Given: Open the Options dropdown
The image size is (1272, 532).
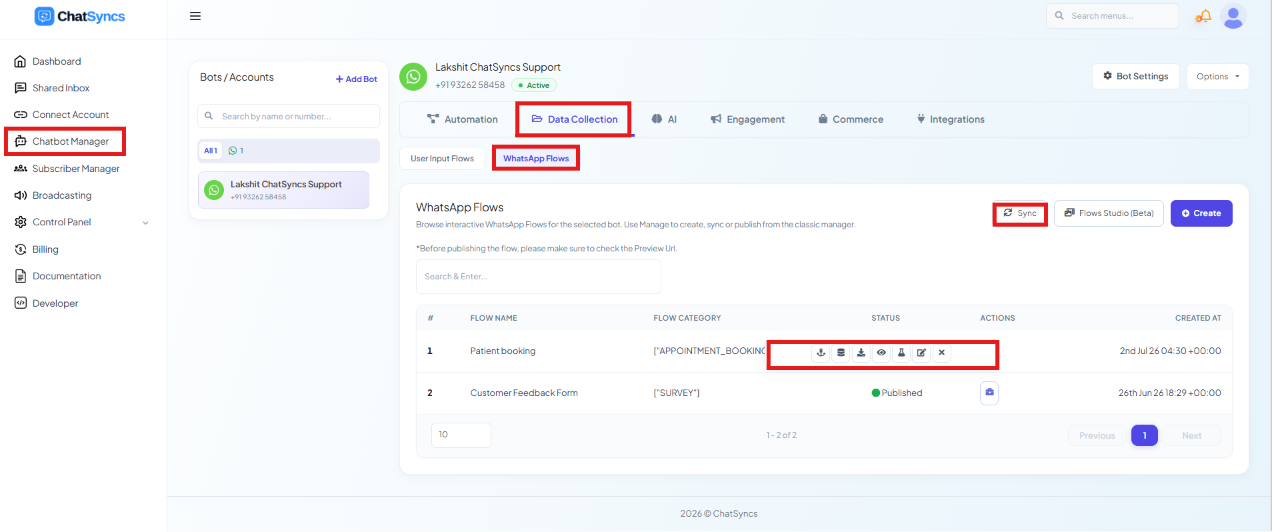Looking at the screenshot, I should (1217, 76).
